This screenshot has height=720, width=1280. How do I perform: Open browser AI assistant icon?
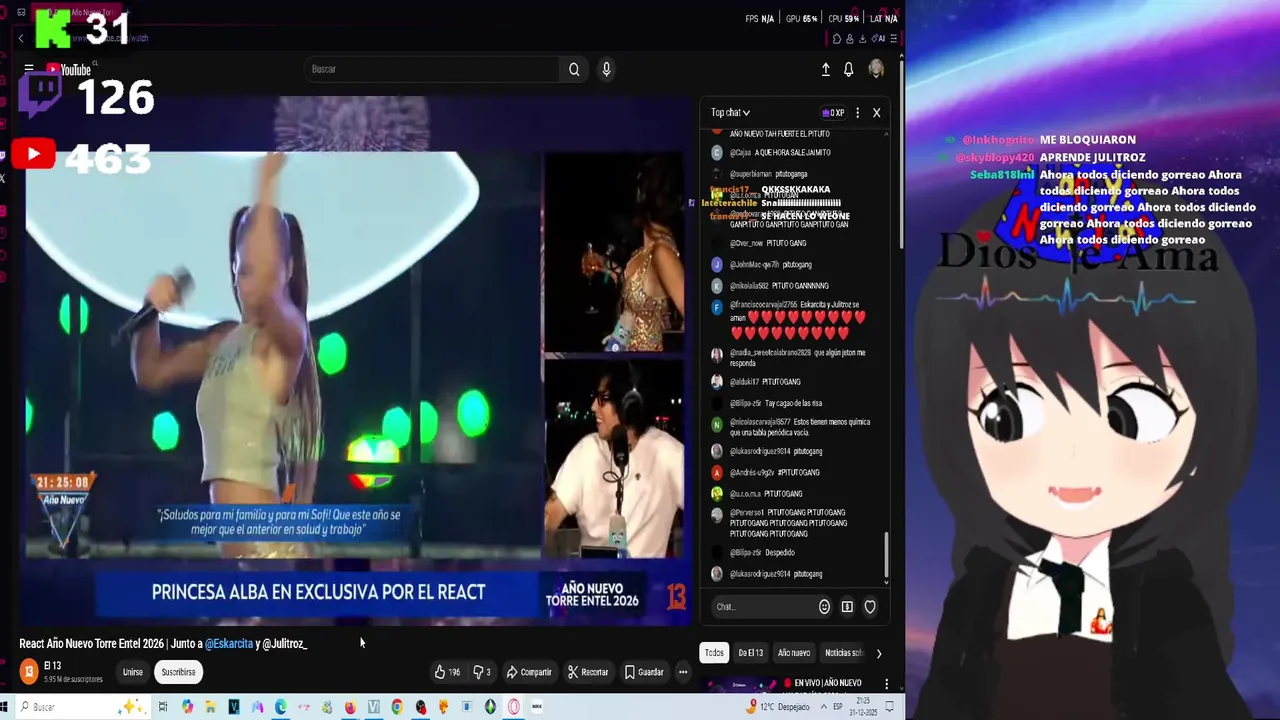coord(878,39)
